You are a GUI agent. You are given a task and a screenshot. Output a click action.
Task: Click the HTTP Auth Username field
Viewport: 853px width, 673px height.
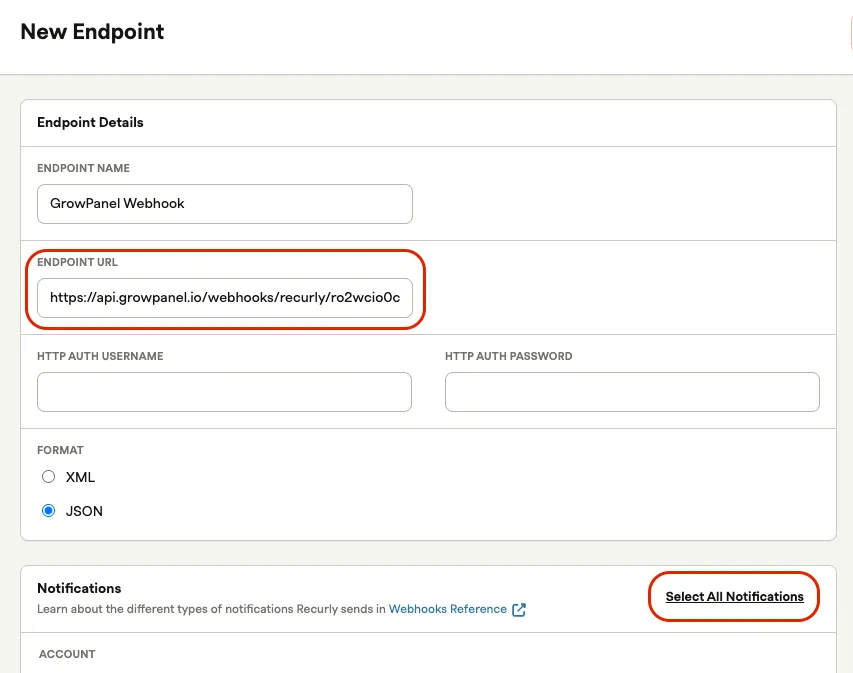coord(224,391)
